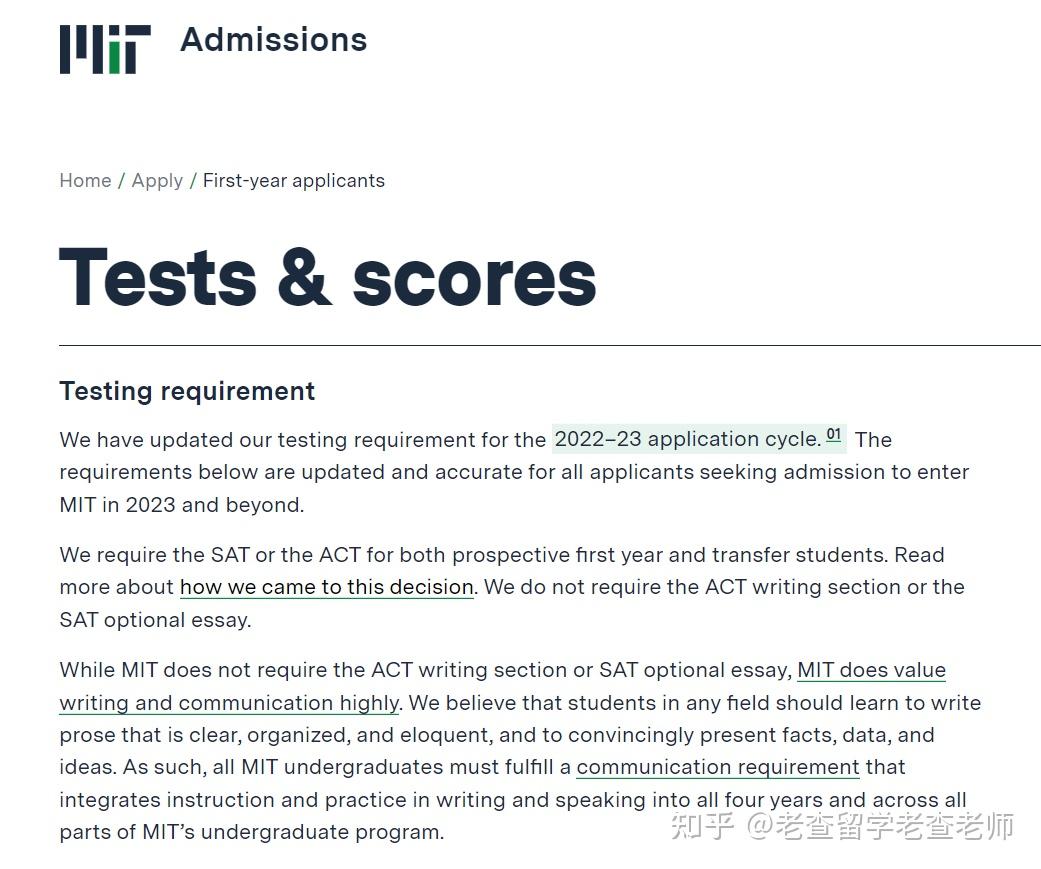Screen dimensions: 1041x869
Task: Follow the link how we came to this decision
Action: [326, 587]
